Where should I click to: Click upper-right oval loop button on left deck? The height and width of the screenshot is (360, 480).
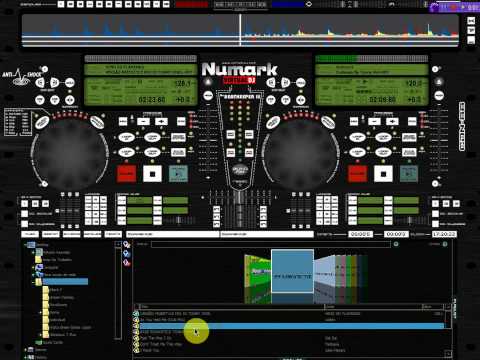click(x=152, y=137)
